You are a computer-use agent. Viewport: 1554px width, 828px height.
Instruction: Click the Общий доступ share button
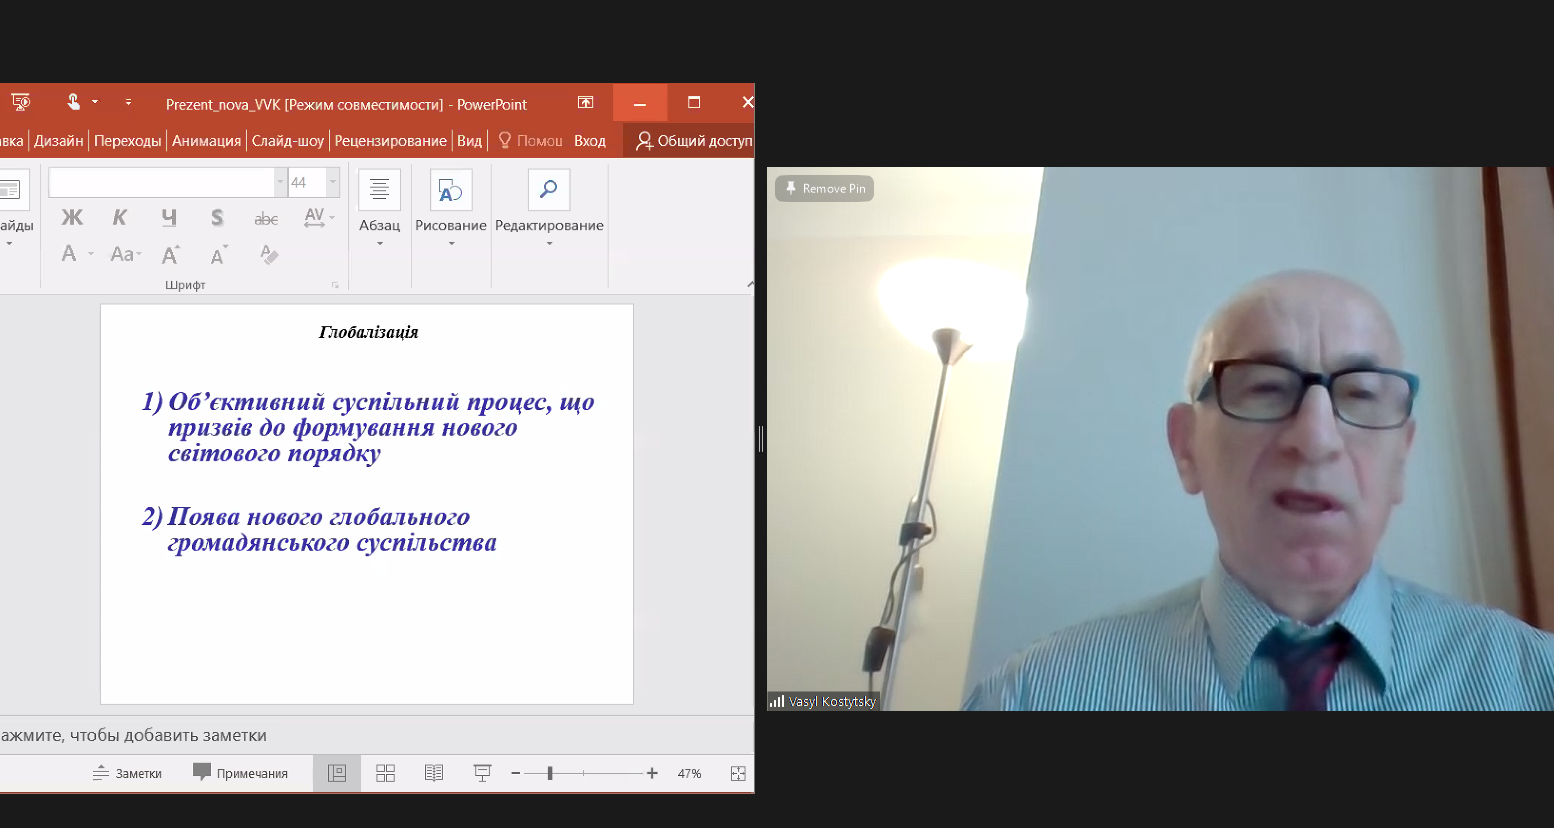pyautogui.click(x=694, y=141)
